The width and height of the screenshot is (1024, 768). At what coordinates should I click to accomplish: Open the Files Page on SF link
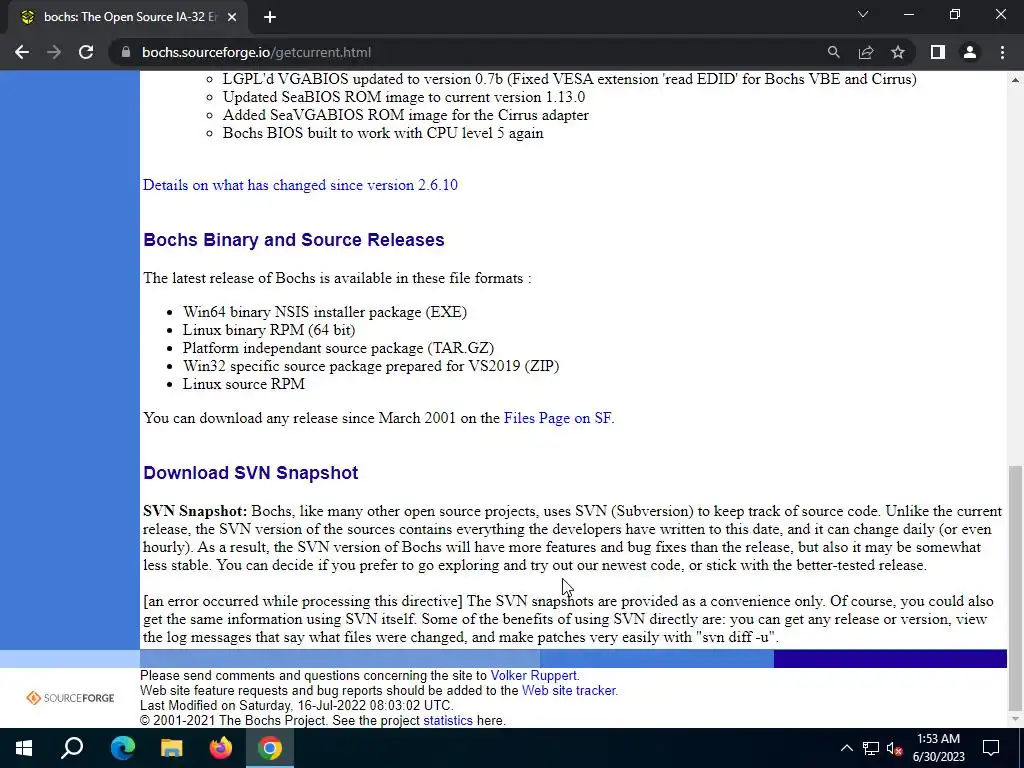click(559, 418)
